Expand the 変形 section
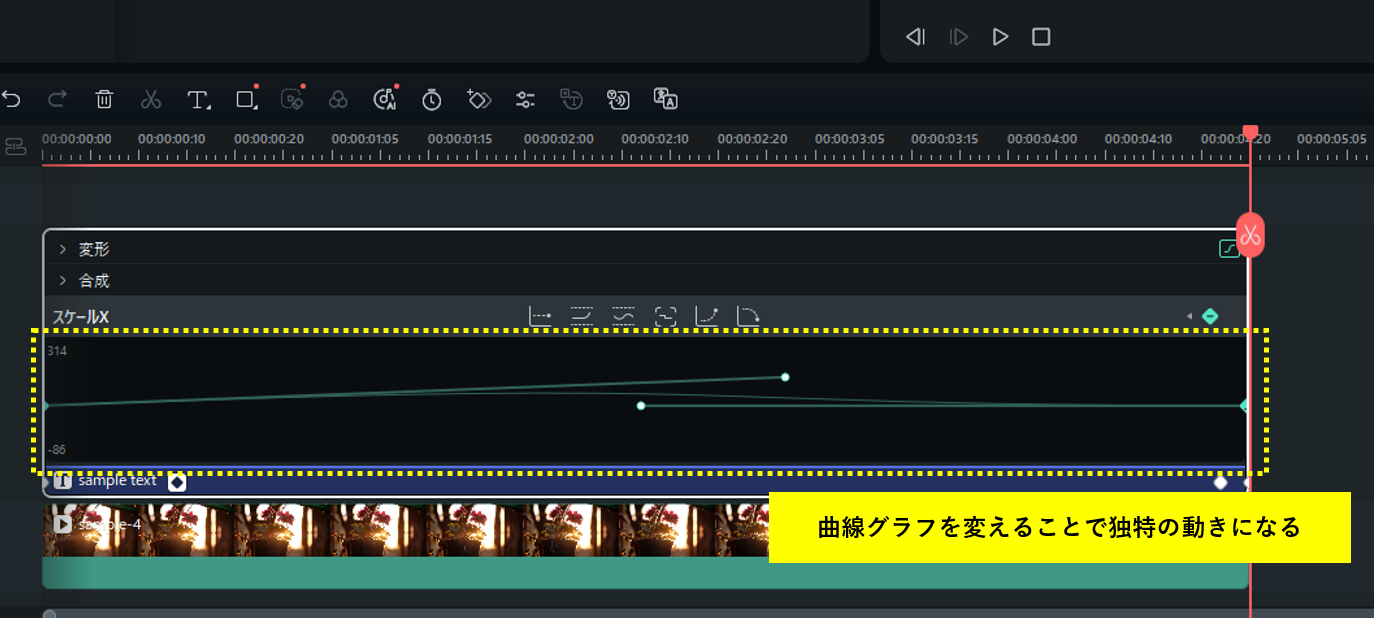 tap(63, 248)
